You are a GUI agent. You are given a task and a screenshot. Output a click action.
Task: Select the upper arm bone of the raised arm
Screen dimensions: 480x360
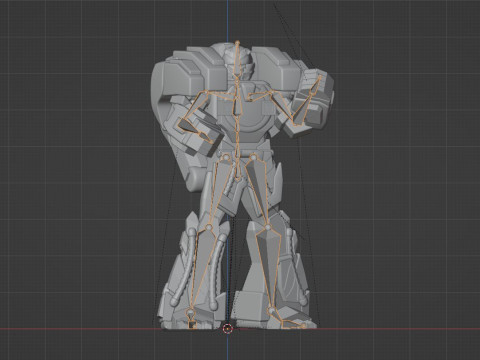pyautogui.click(x=282, y=106)
